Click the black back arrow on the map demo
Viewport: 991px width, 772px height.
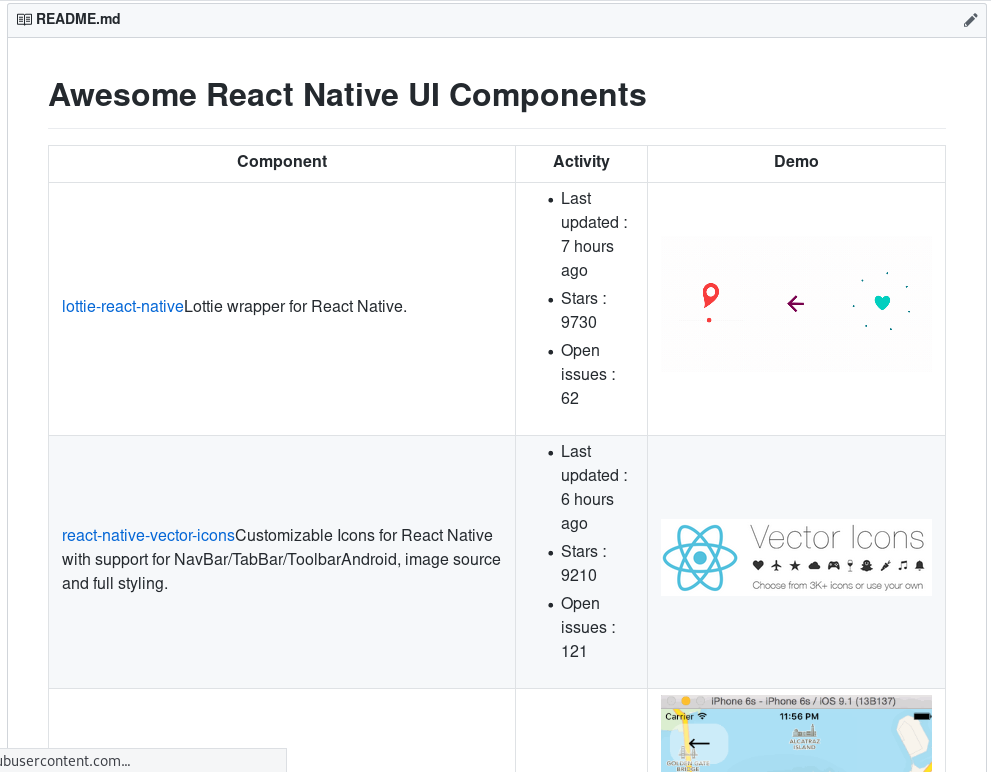click(x=699, y=743)
